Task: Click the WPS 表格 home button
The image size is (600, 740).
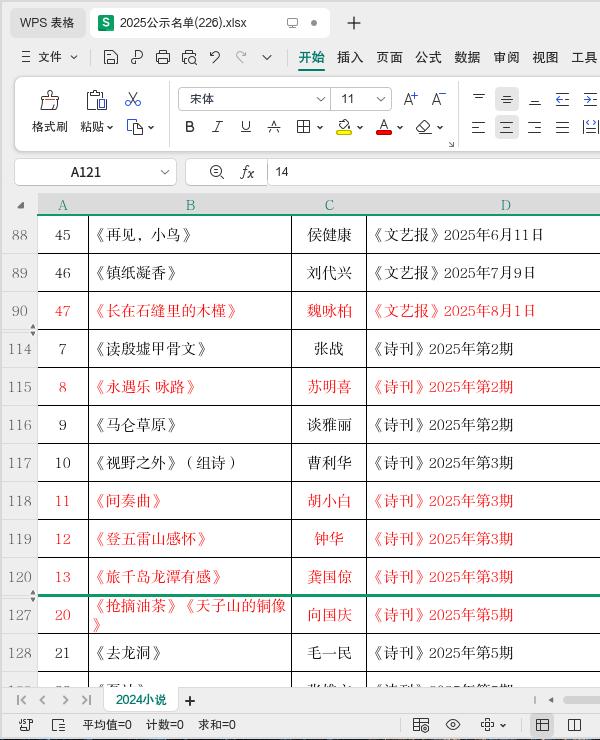Action: tap(47, 23)
